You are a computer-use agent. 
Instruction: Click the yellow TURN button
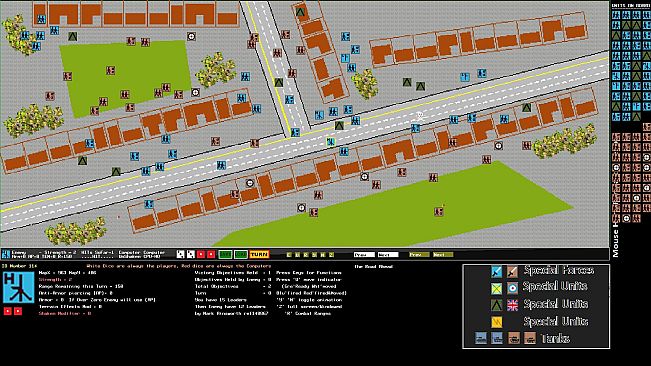(x=259, y=254)
